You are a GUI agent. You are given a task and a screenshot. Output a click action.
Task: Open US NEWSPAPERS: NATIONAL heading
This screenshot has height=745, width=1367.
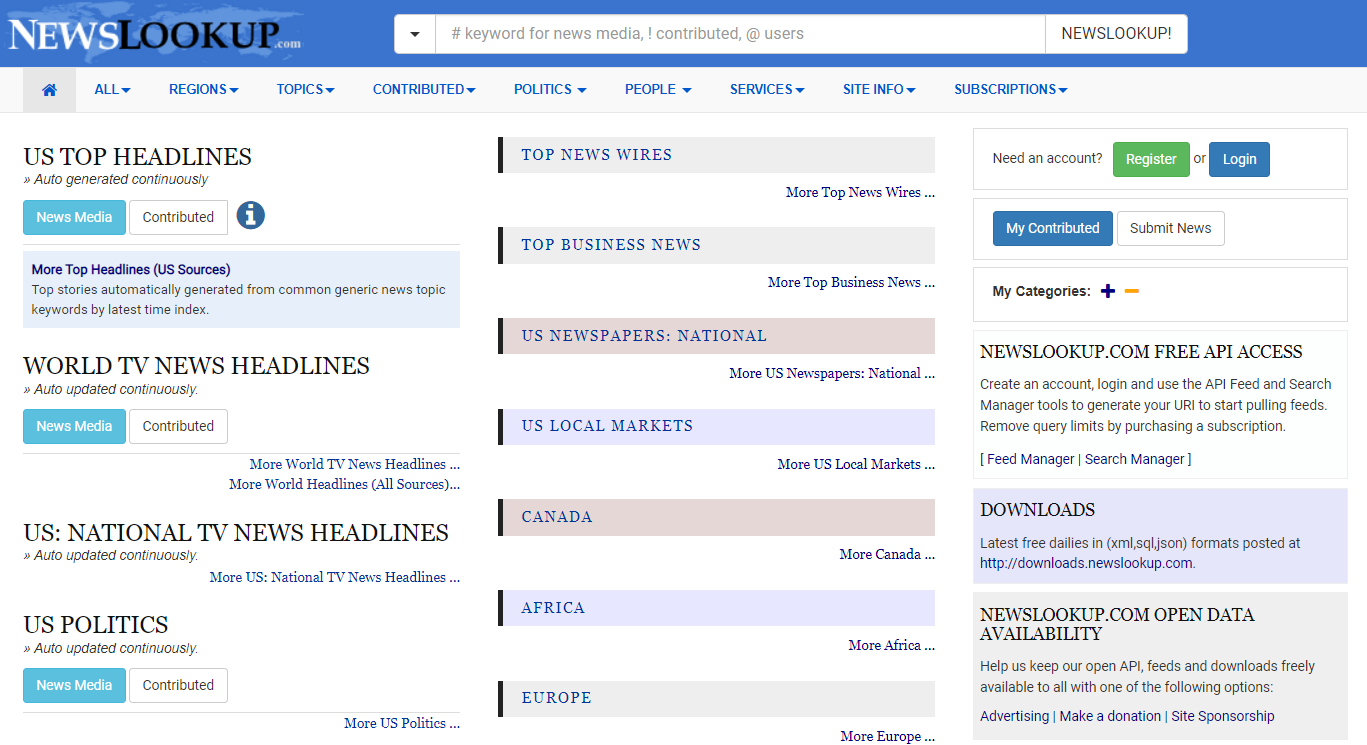[x=644, y=336]
